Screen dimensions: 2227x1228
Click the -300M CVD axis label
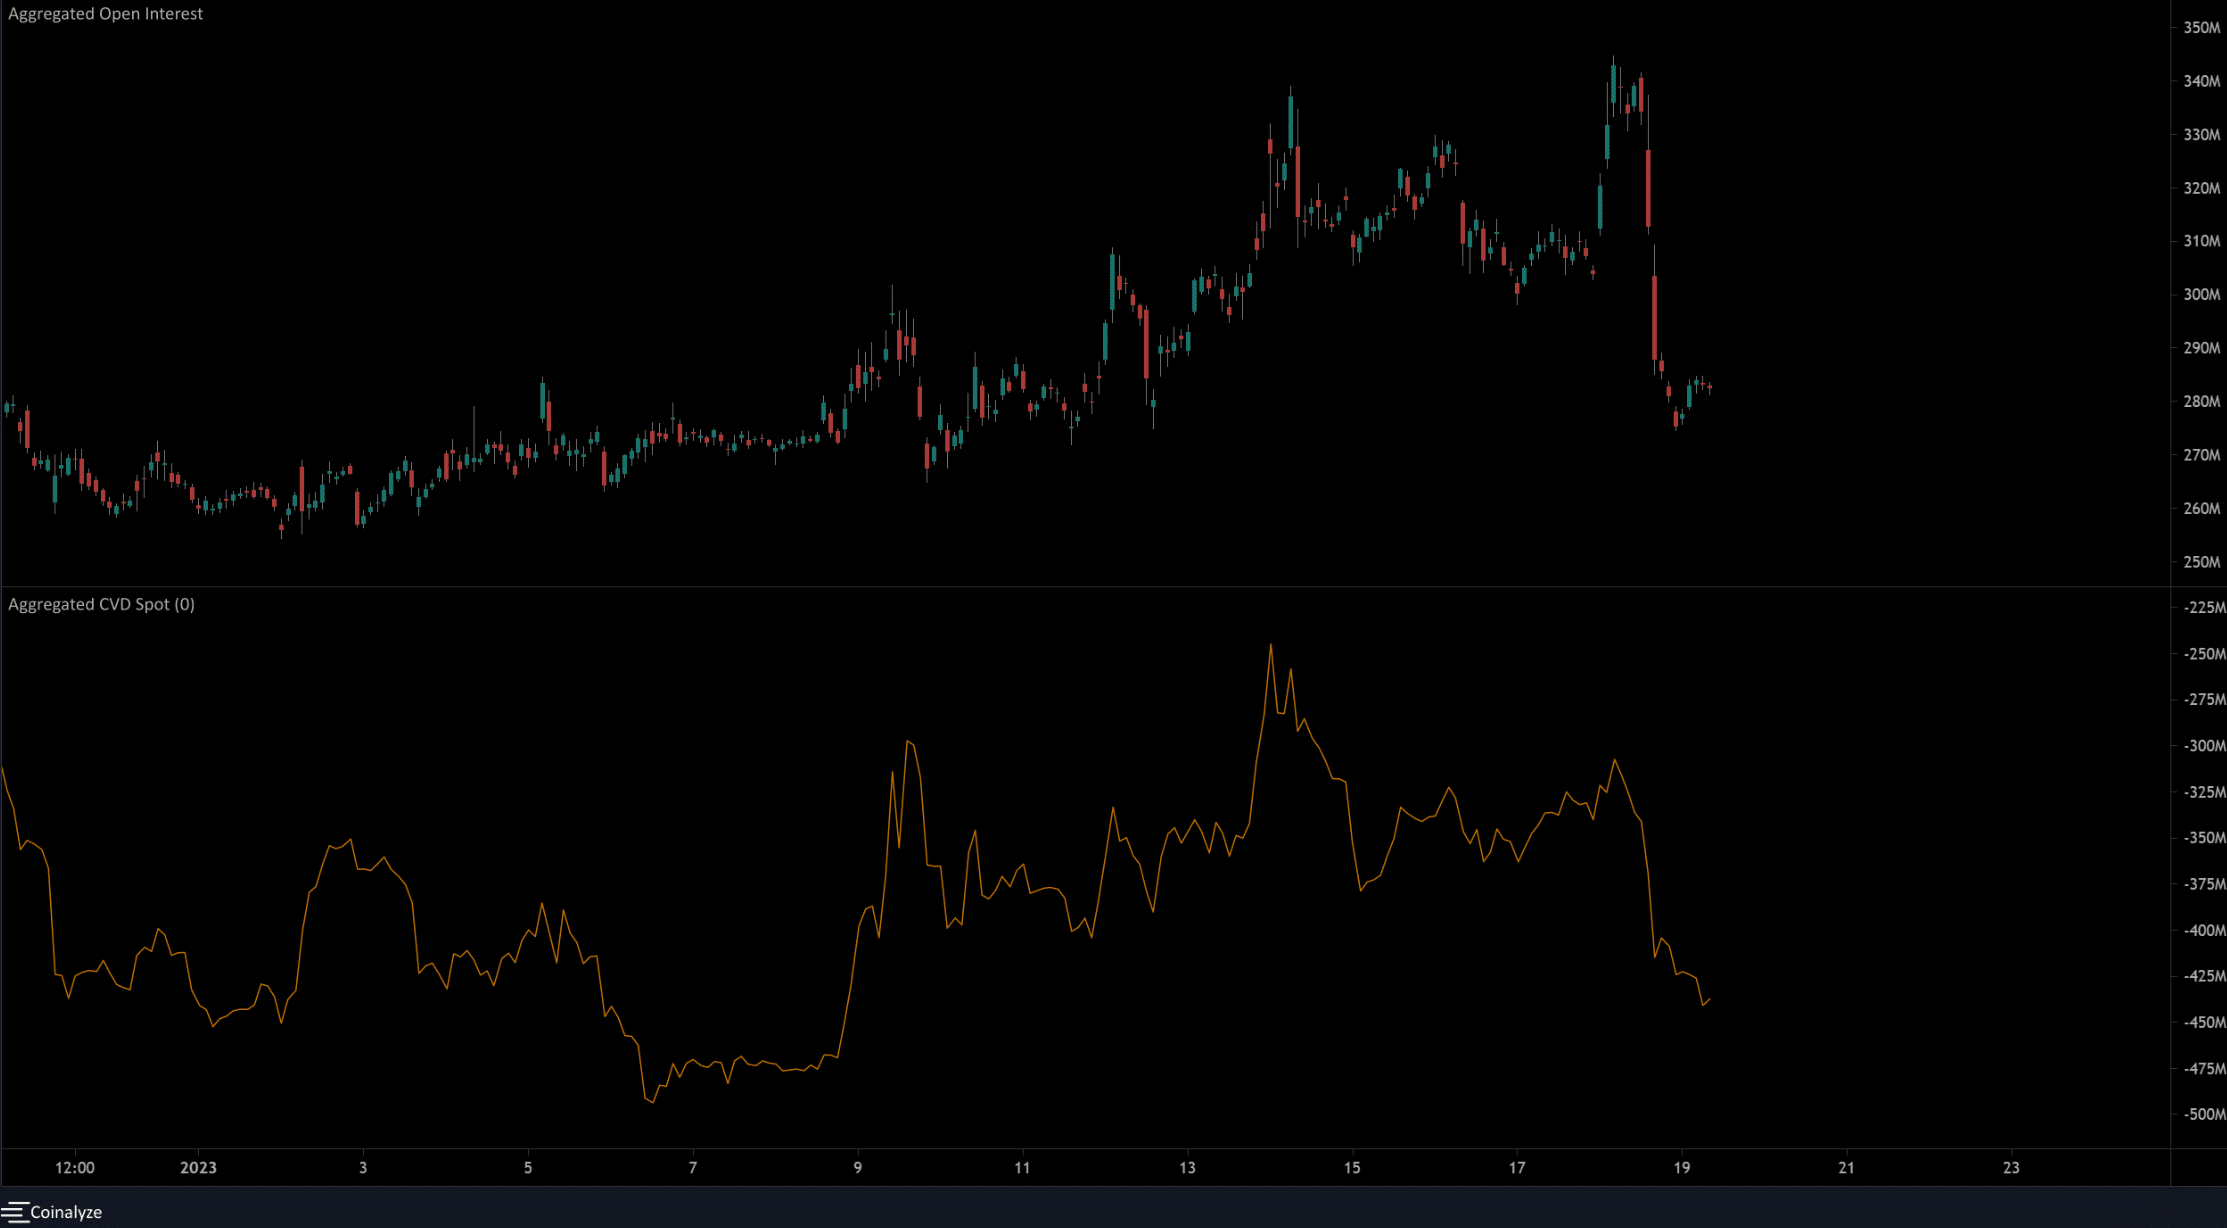click(2204, 746)
